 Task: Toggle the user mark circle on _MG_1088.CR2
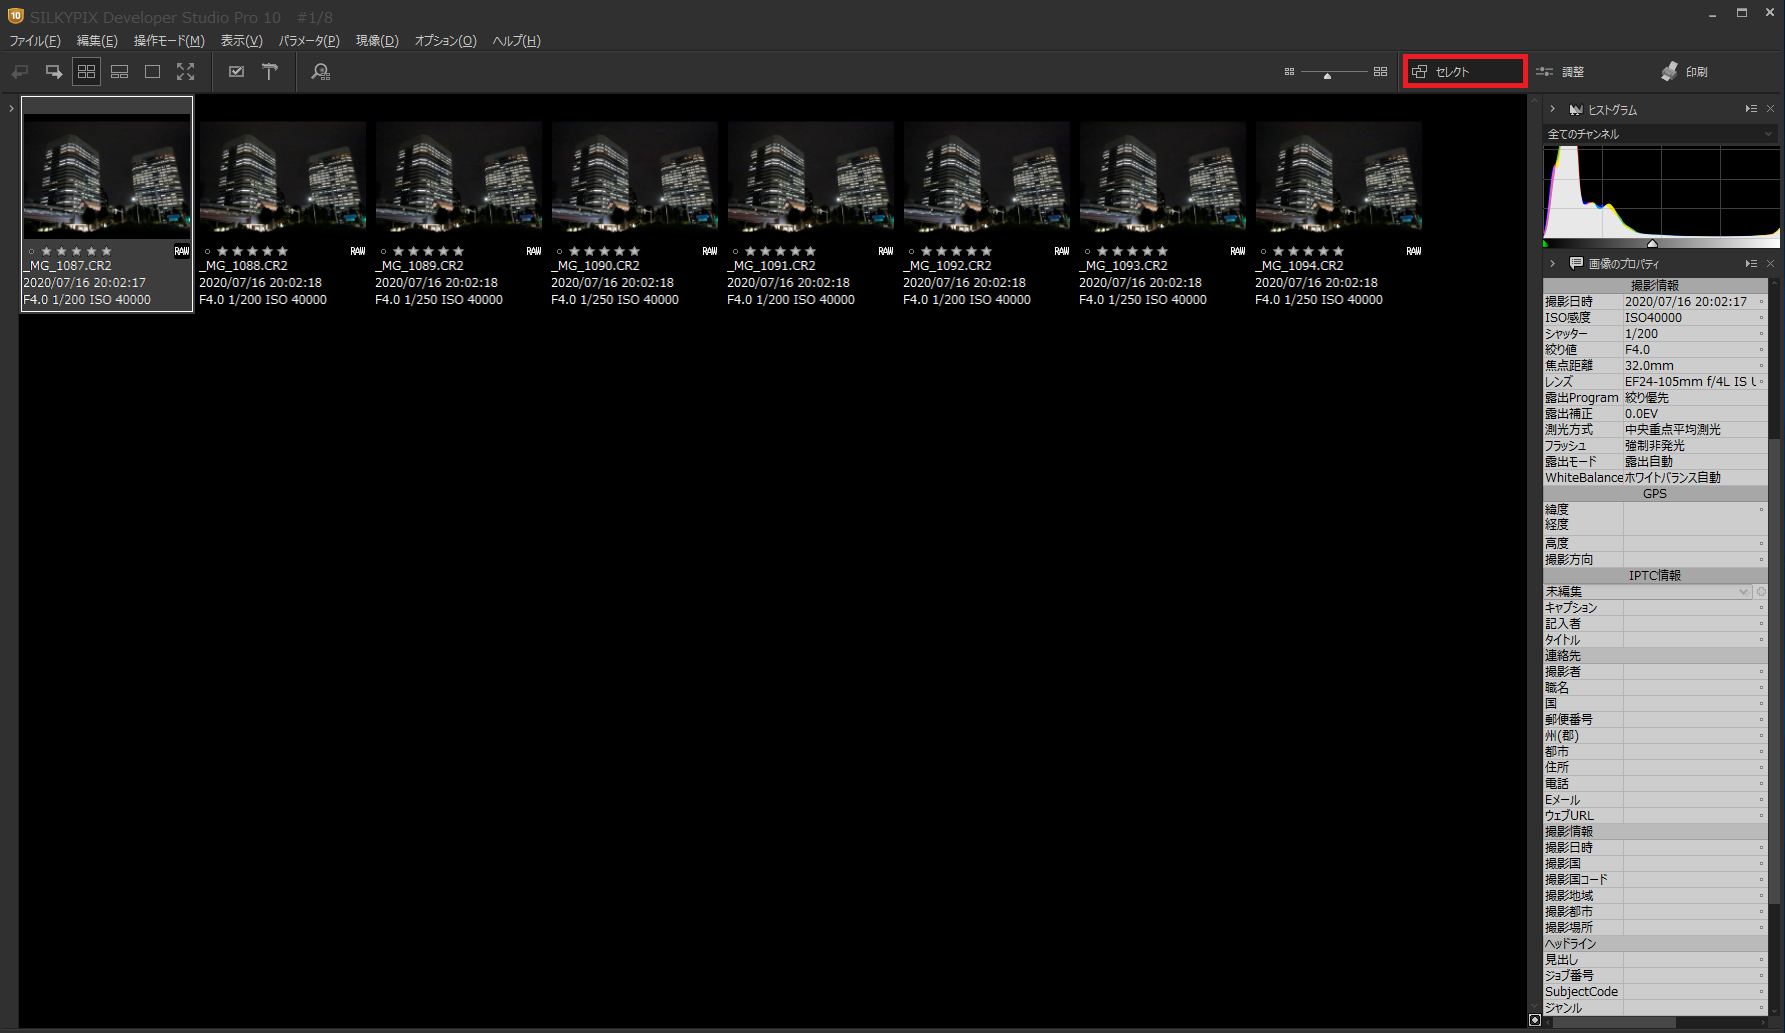(208, 251)
